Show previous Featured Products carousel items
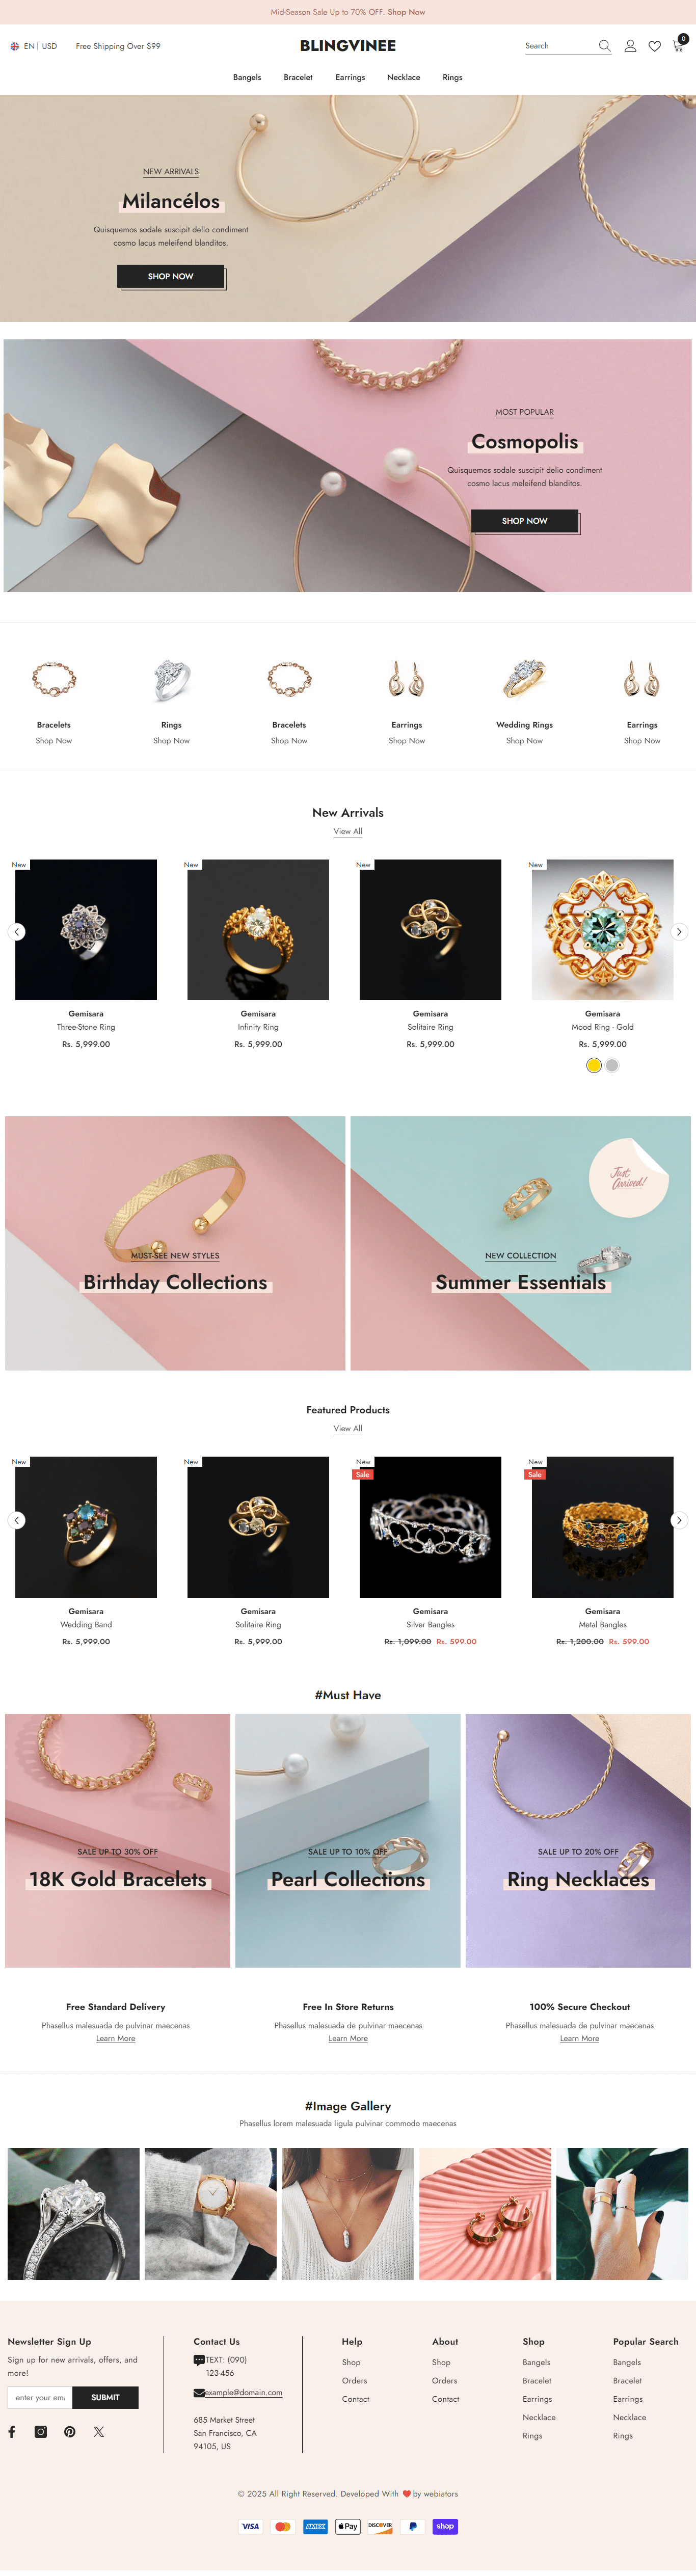This screenshot has width=696, height=2576. tap(17, 1520)
